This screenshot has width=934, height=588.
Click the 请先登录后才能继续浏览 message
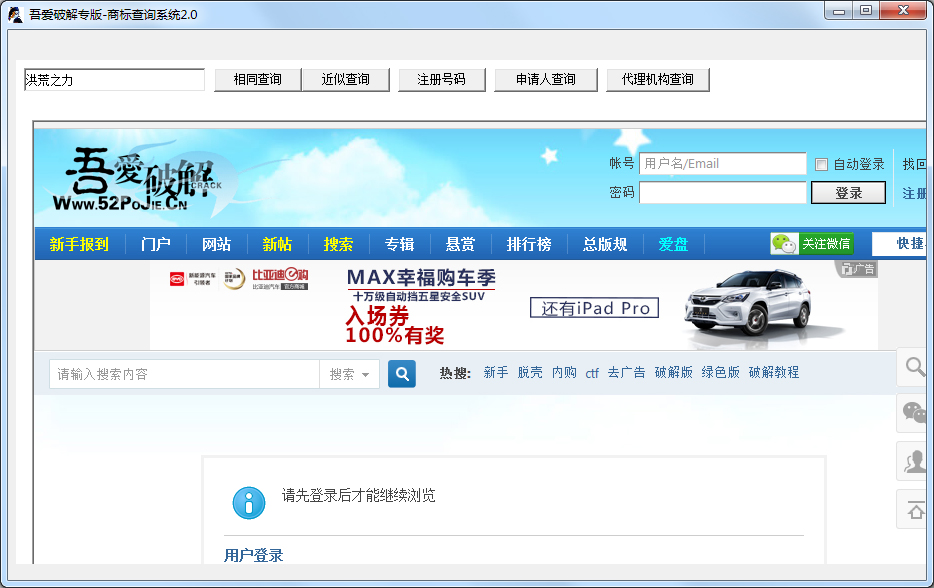pos(359,496)
